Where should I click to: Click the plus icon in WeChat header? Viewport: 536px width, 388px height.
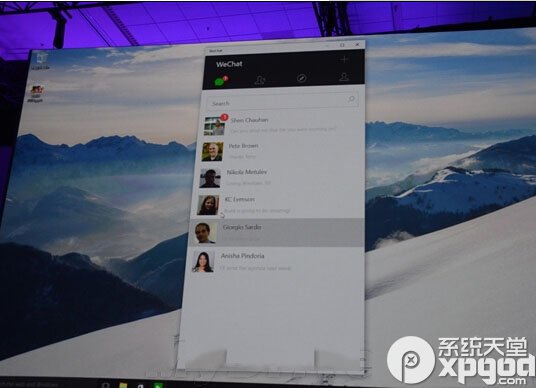click(x=344, y=59)
